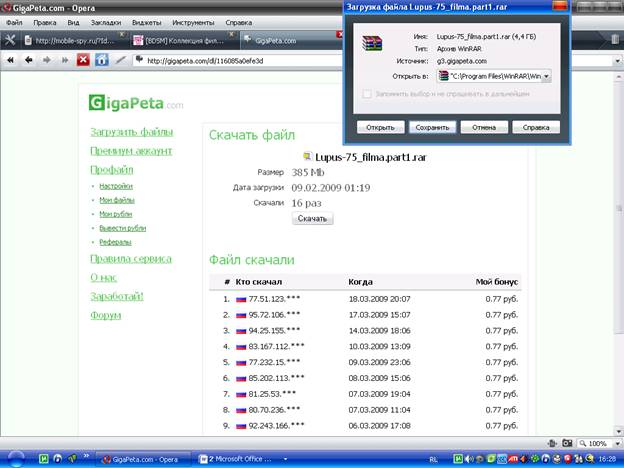624x468 pixels.
Task: Open Настройки link in sidebar
Action: (116, 186)
